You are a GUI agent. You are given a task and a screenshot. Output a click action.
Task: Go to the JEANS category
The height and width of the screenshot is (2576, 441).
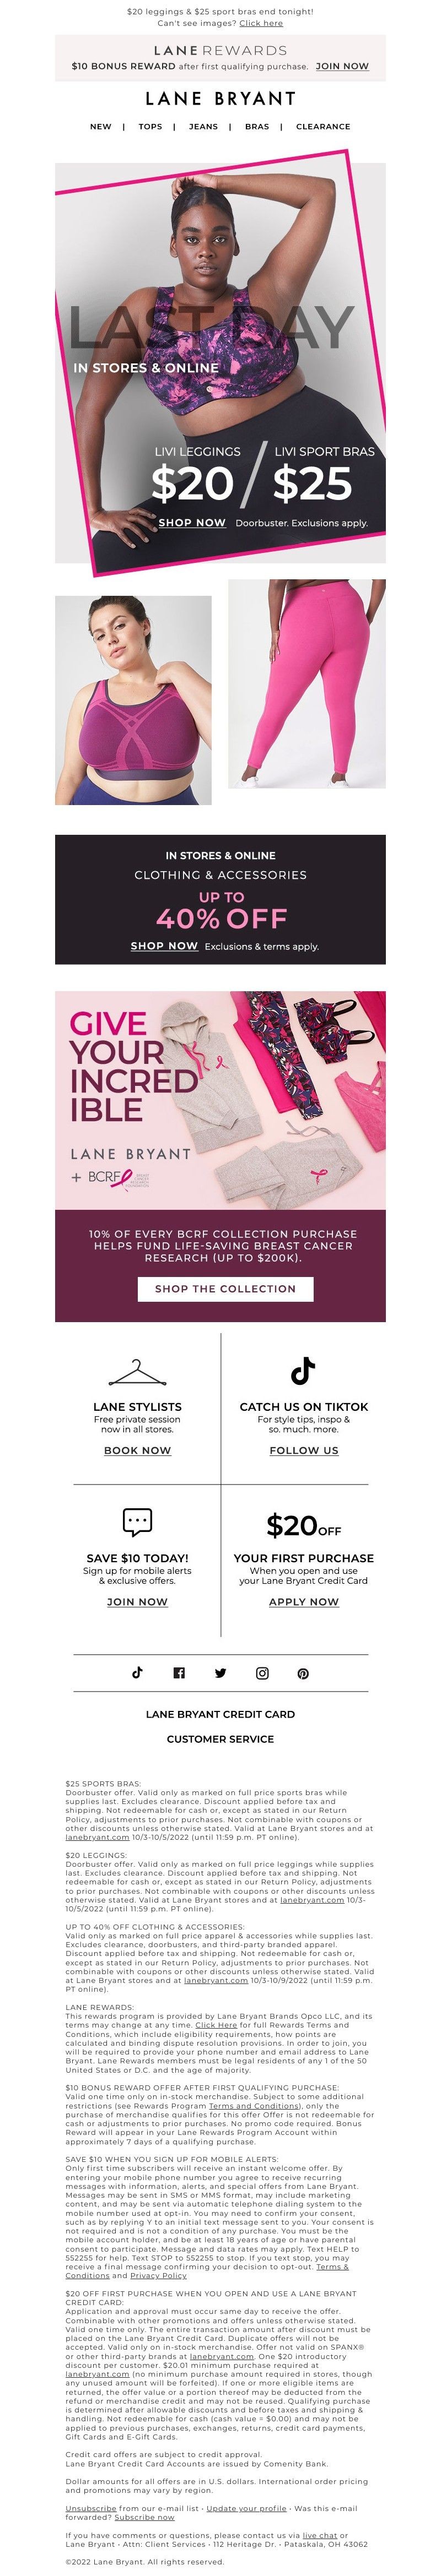point(203,127)
